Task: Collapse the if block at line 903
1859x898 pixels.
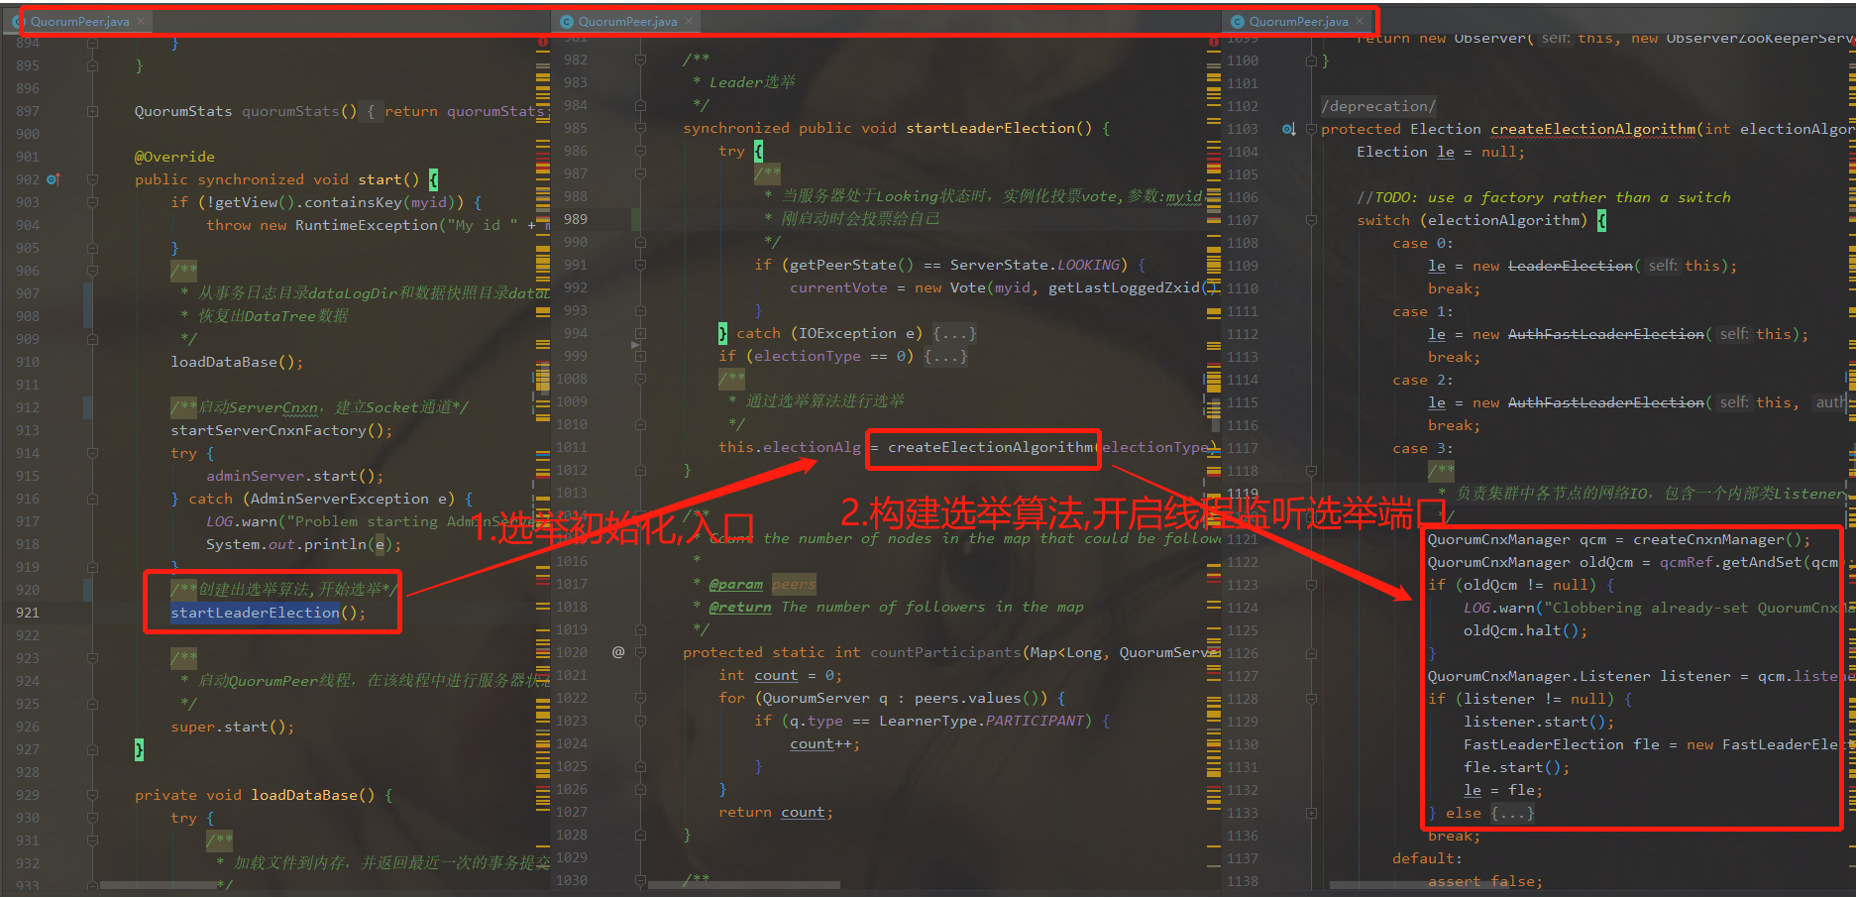Action: (x=92, y=202)
